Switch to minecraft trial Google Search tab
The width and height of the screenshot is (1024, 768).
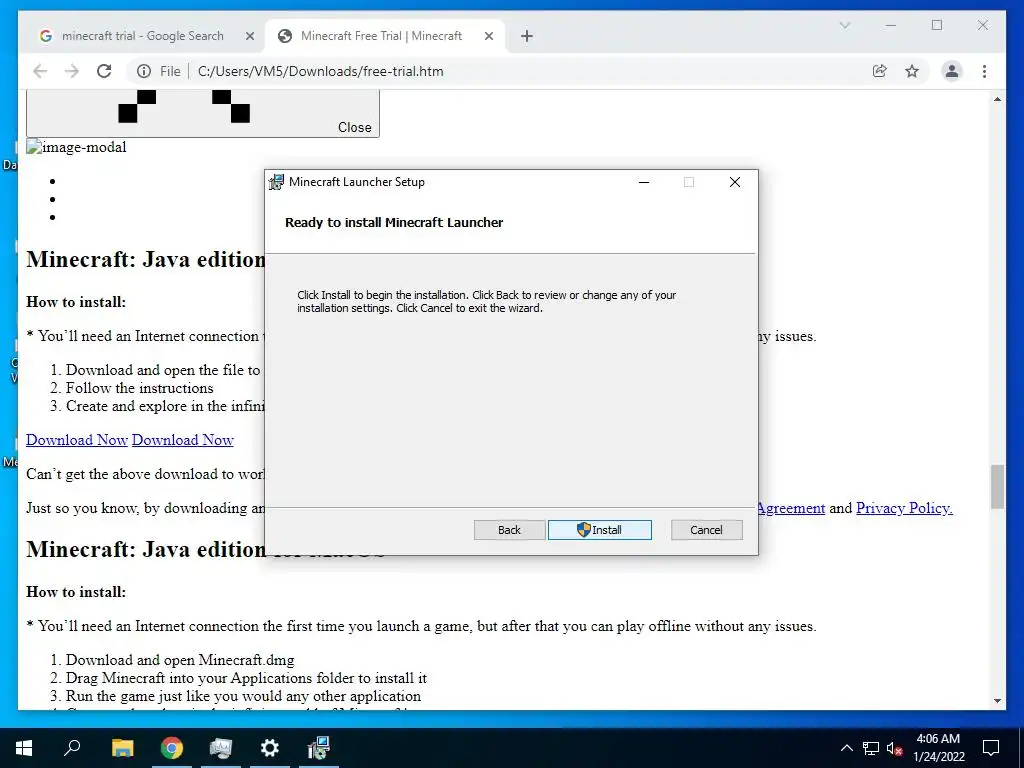tap(142, 36)
